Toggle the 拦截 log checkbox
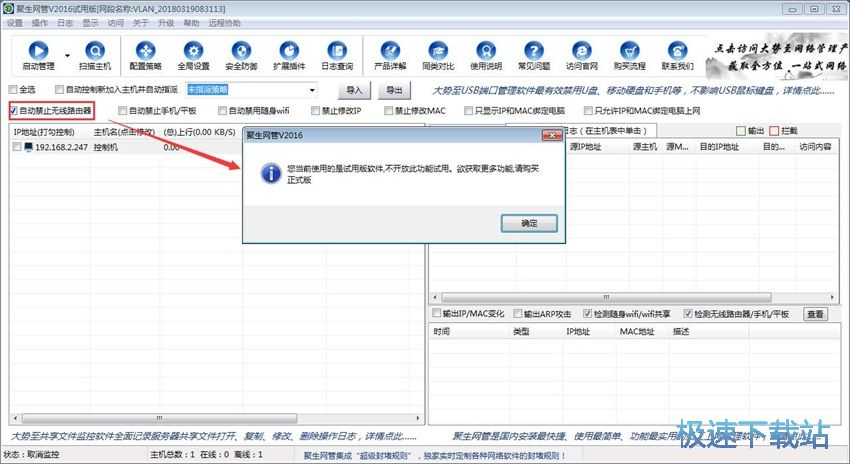Image resolution: width=850 pixels, height=464 pixels. [x=774, y=131]
